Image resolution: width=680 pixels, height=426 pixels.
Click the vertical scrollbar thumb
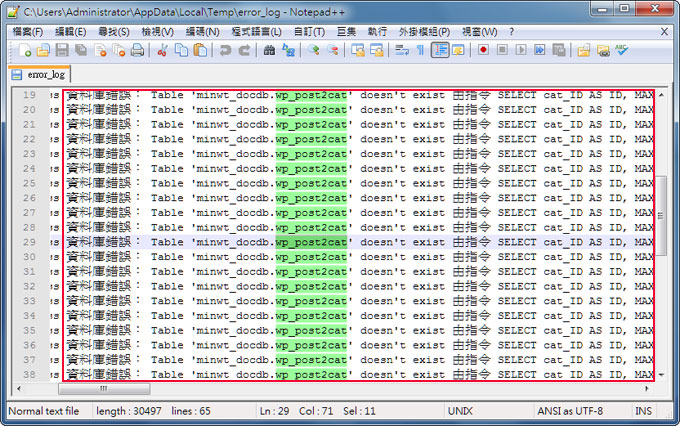pos(661,216)
